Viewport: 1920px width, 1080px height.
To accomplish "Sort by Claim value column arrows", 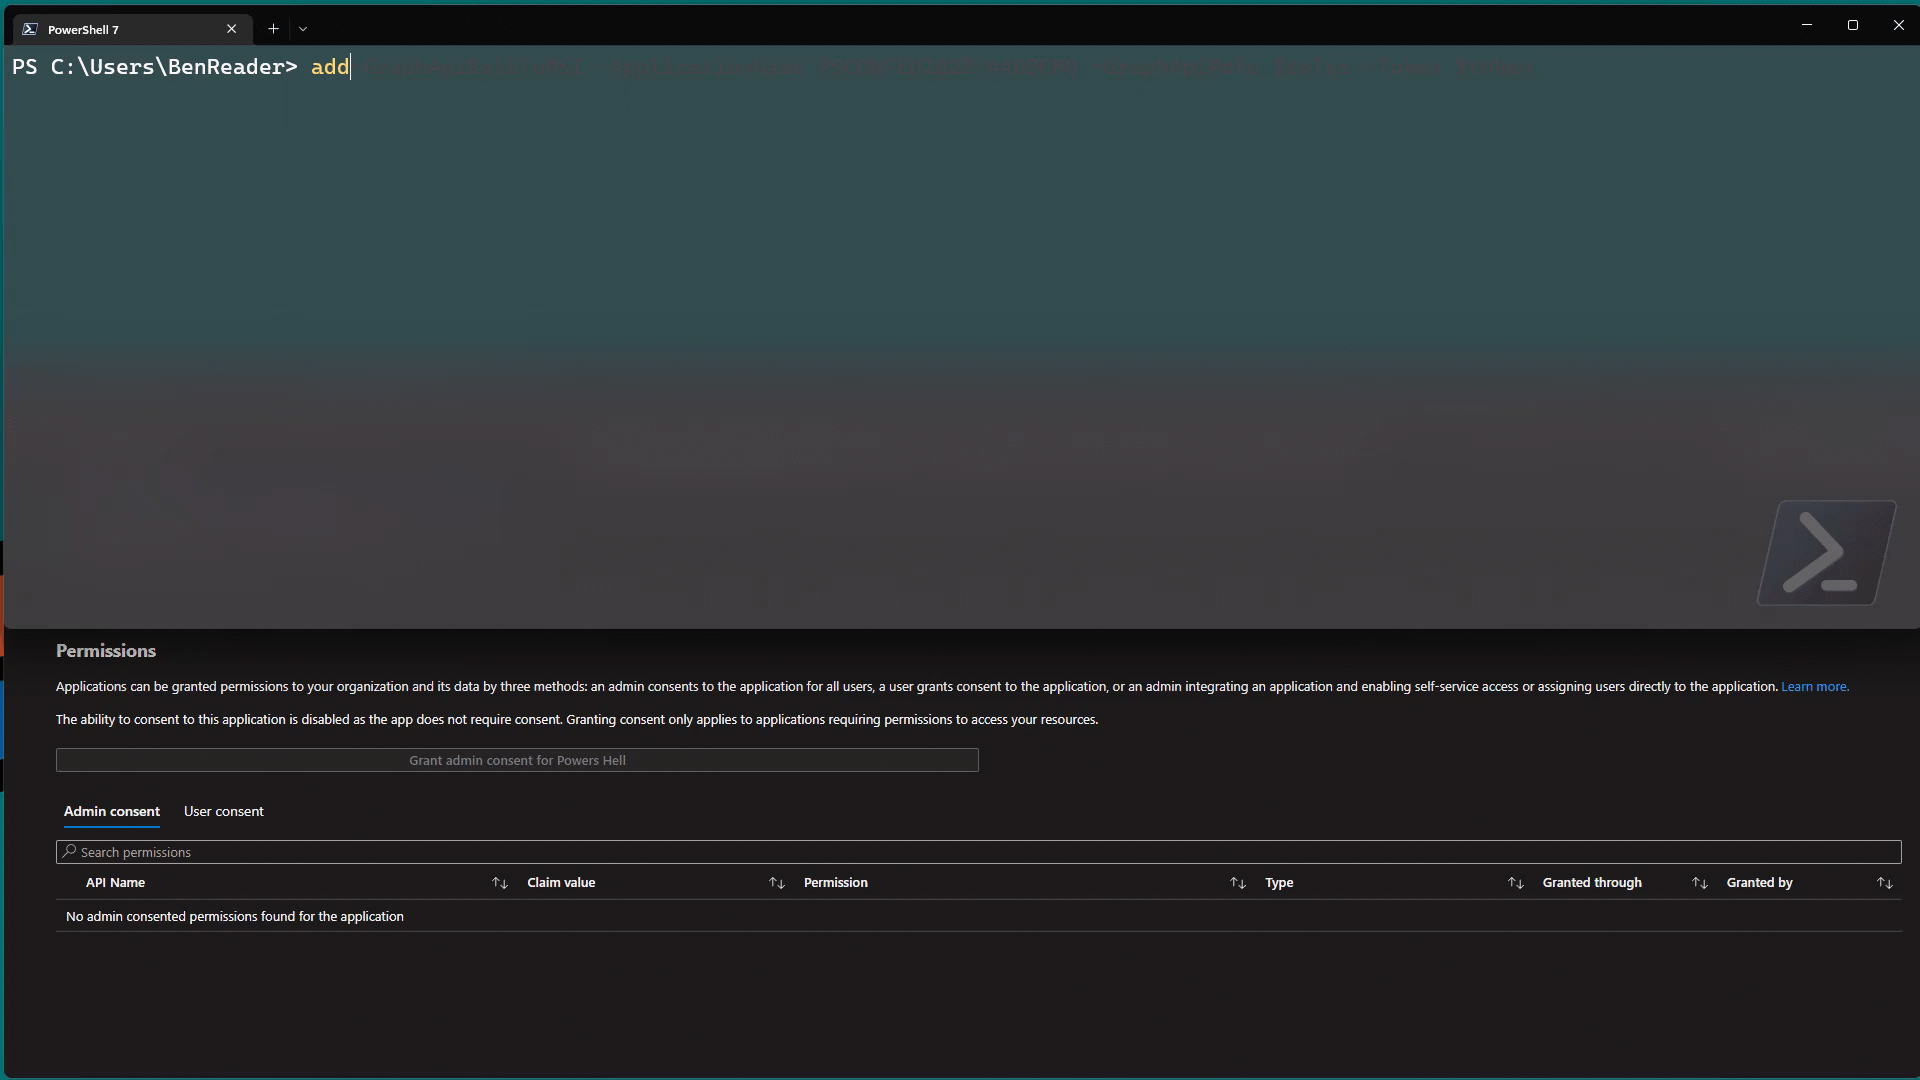I will click(777, 883).
